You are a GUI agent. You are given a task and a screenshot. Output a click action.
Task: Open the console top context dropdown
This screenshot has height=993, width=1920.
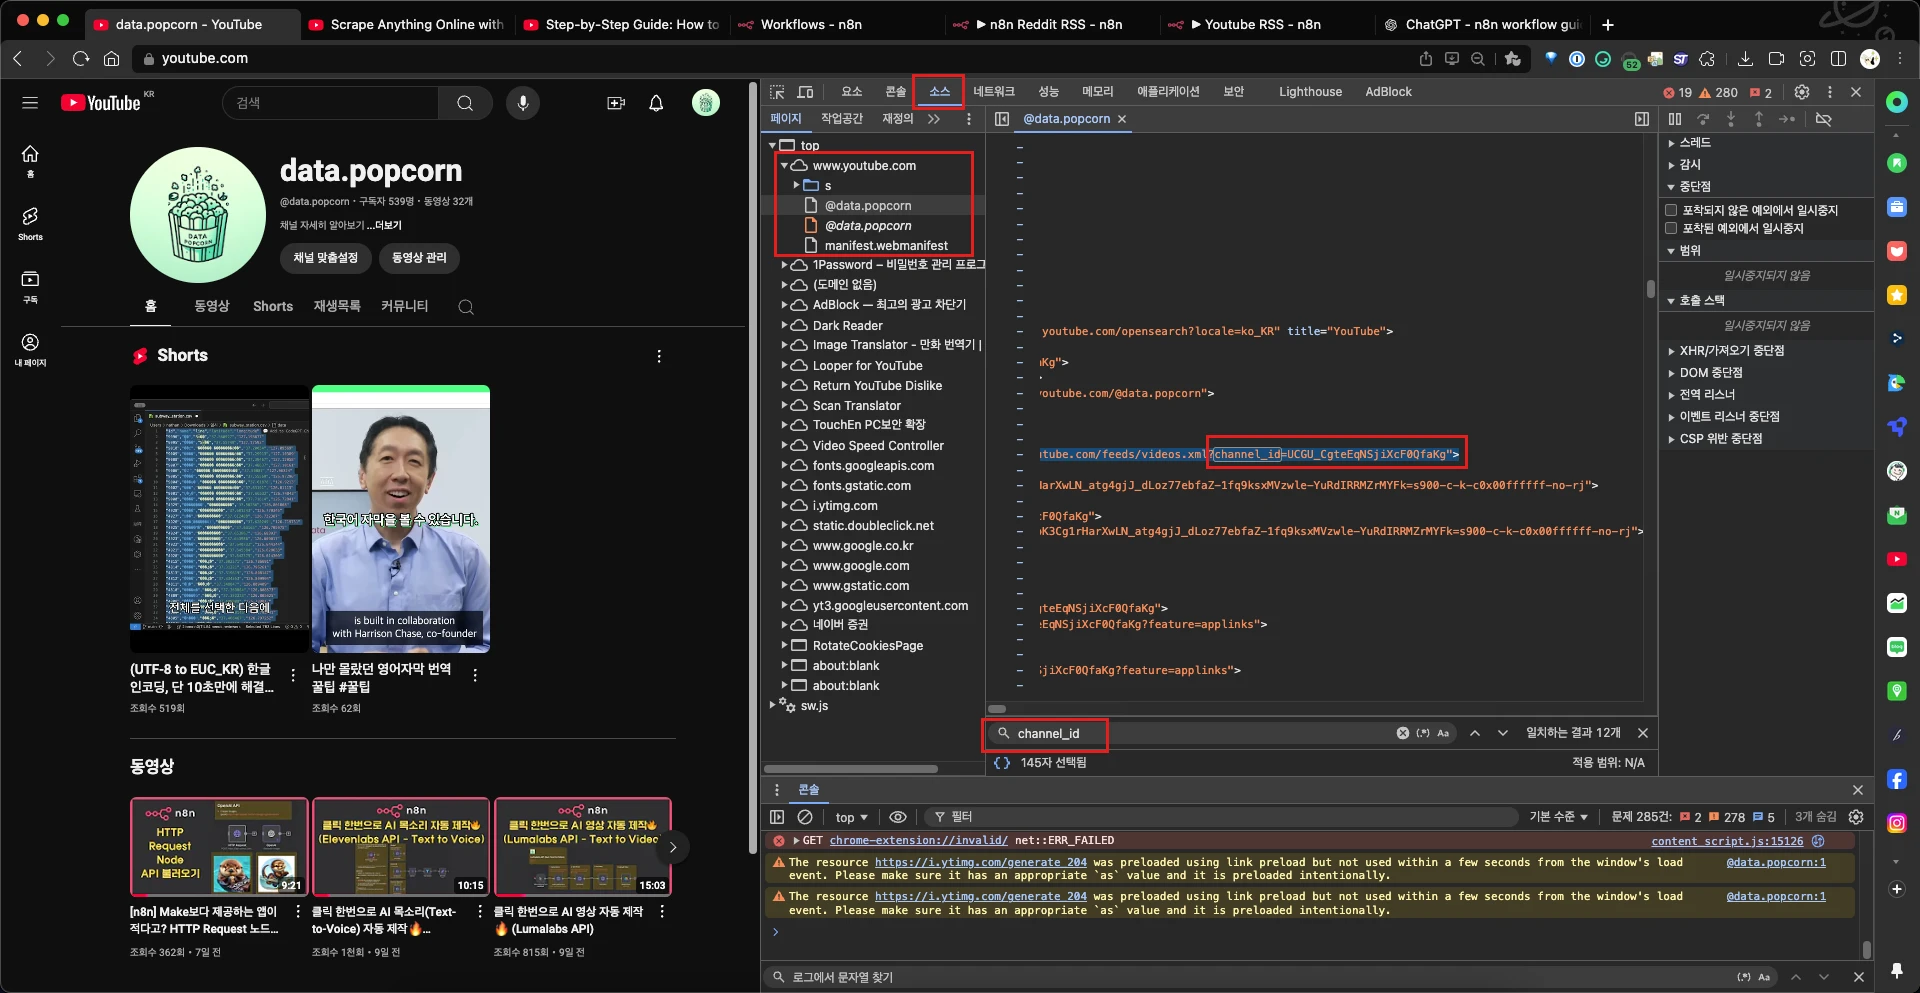click(851, 817)
